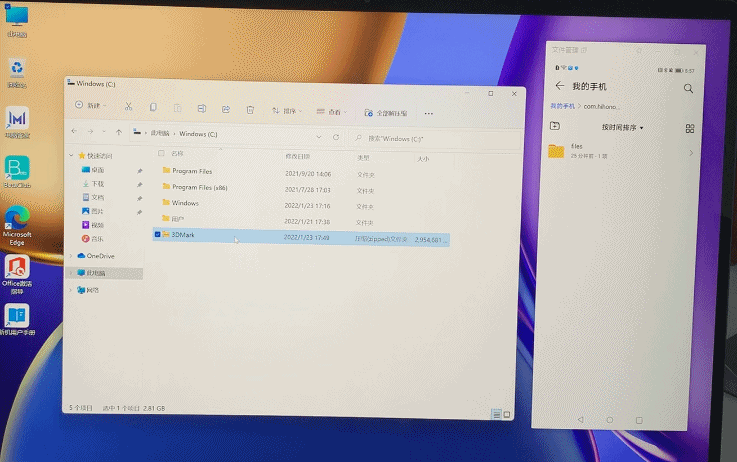Select the Windows folder row
737x462 pixels.
point(301,204)
